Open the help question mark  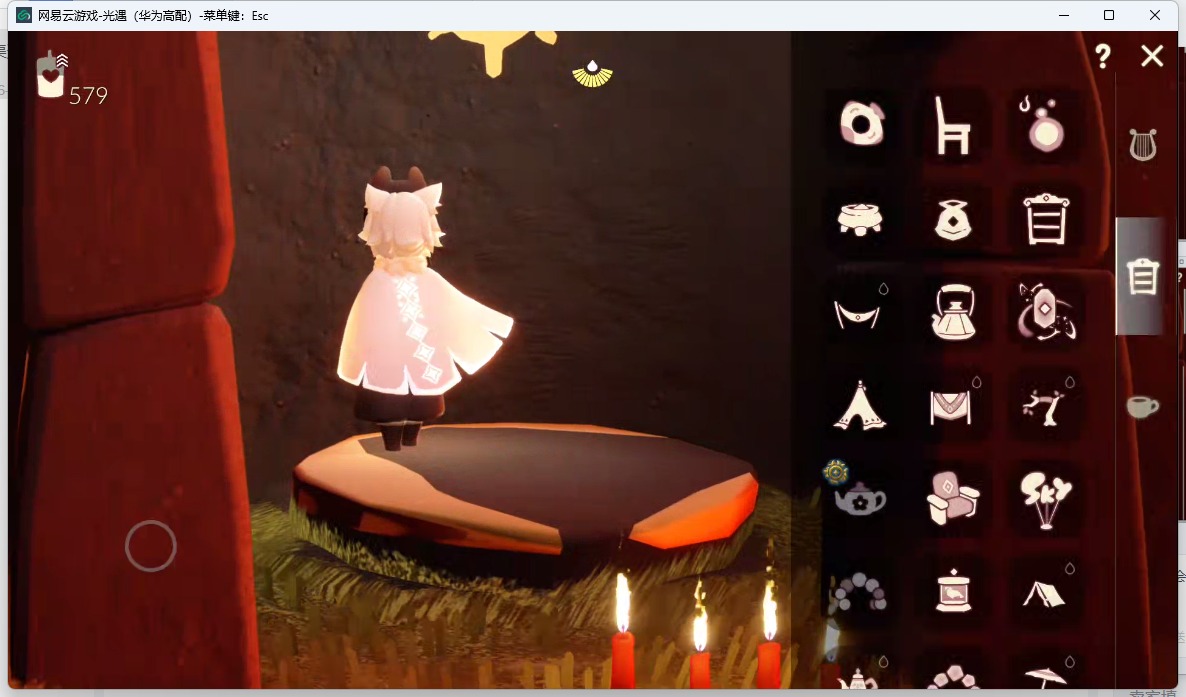click(1103, 56)
